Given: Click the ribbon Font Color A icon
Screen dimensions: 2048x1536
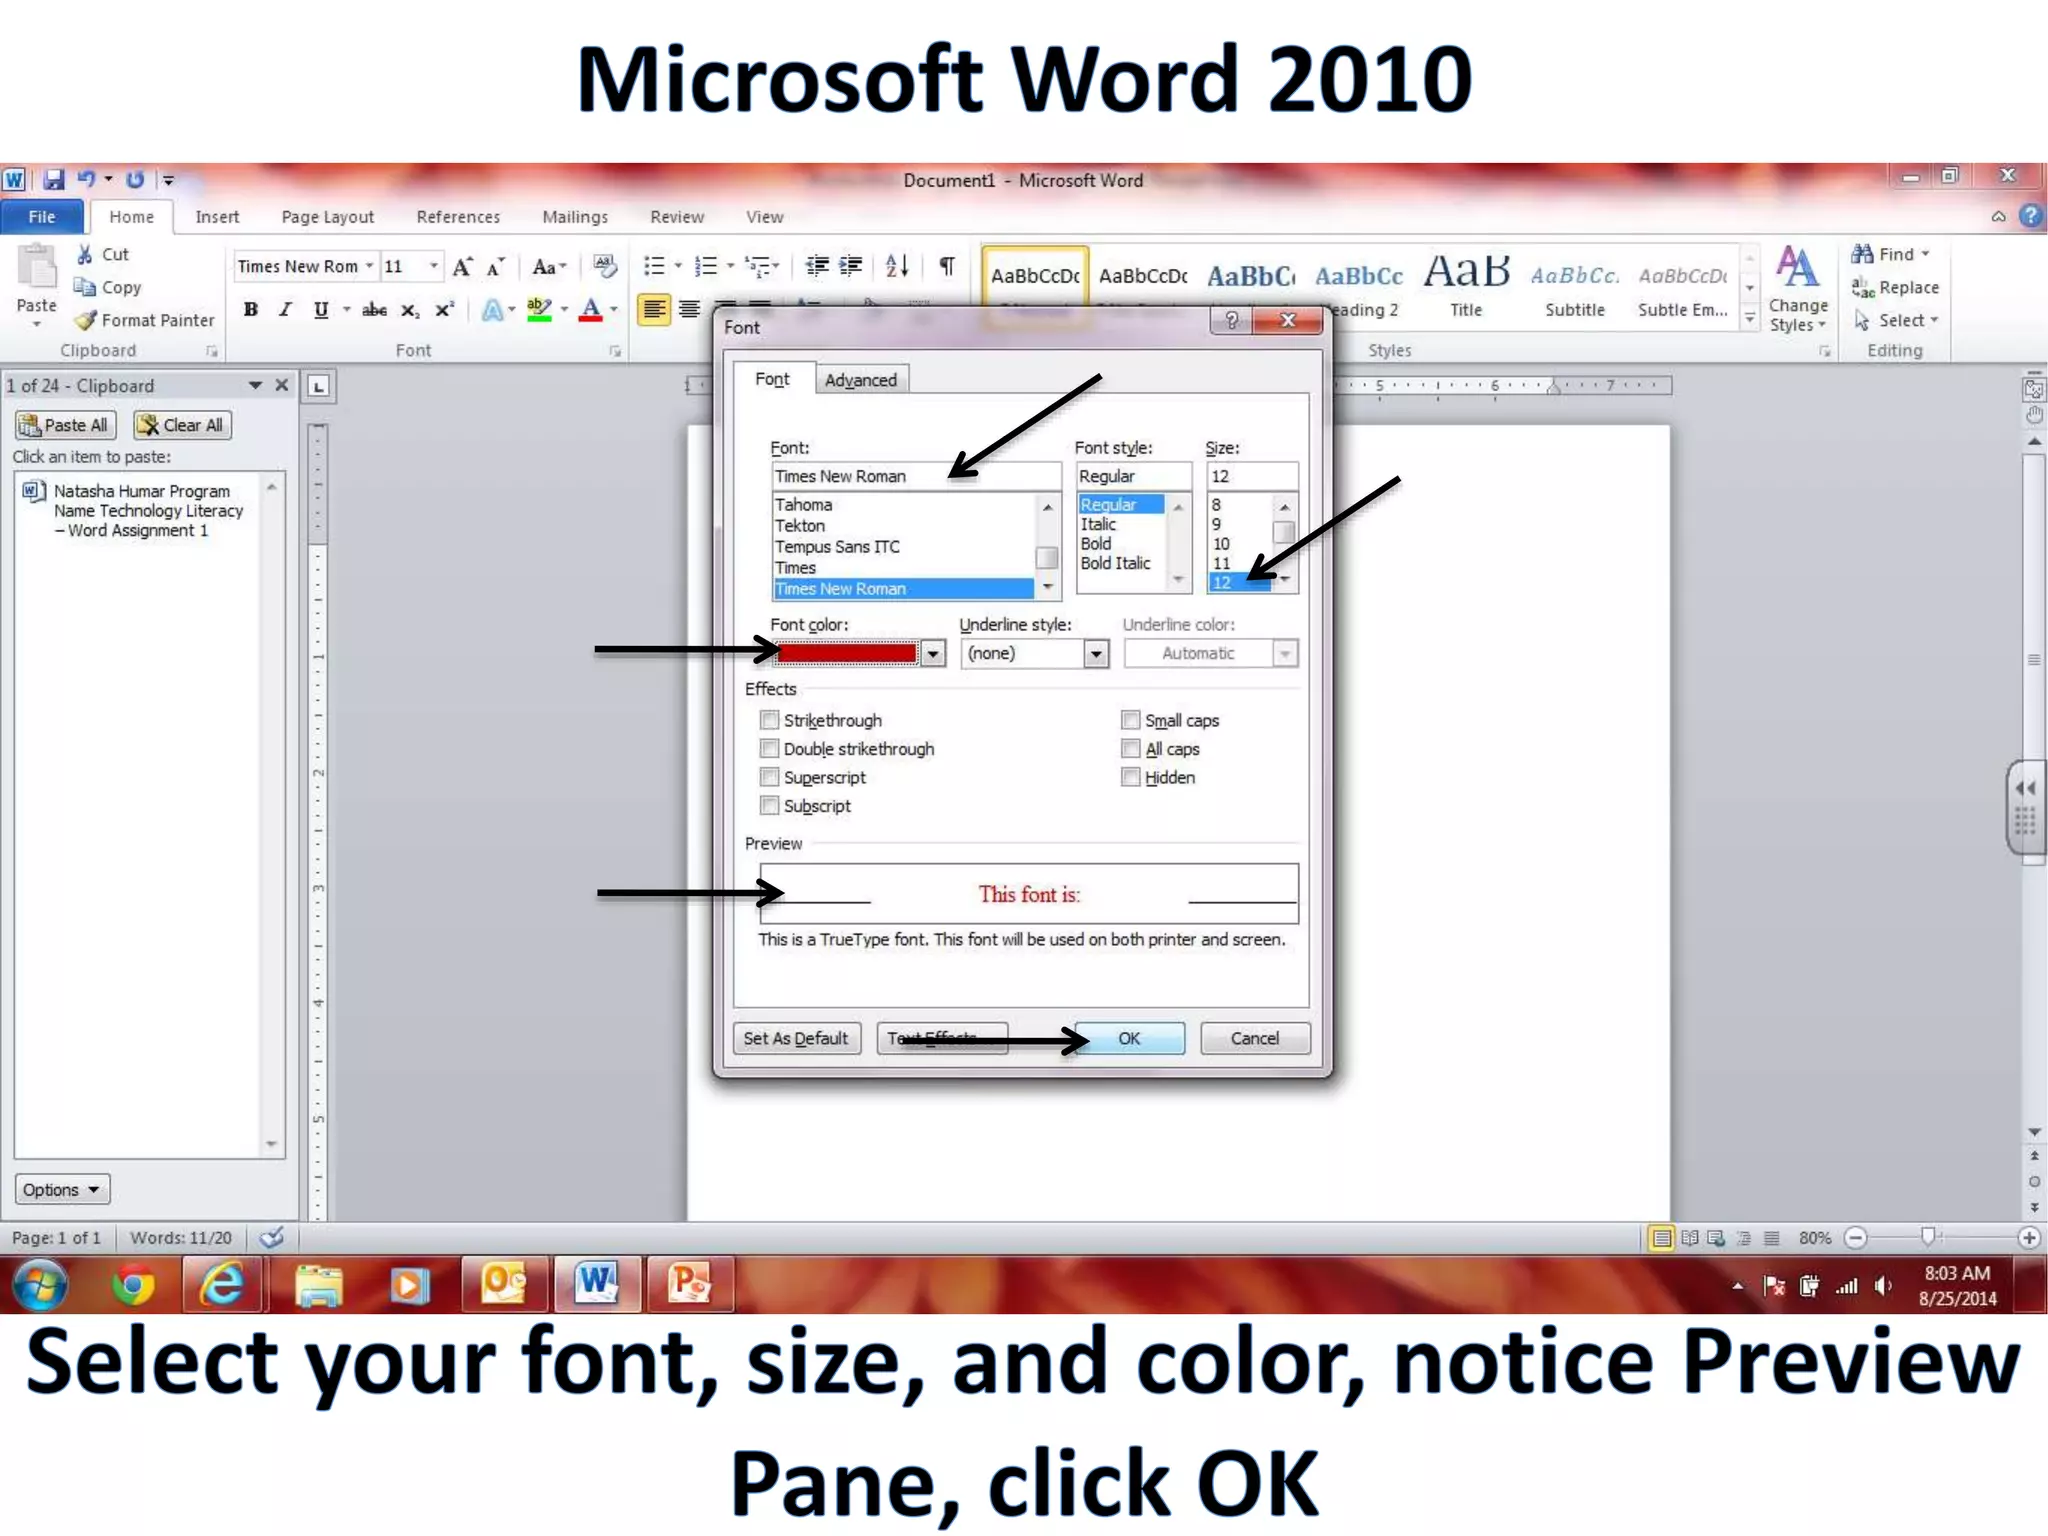Looking at the screenshot, I should click(591, 310).
